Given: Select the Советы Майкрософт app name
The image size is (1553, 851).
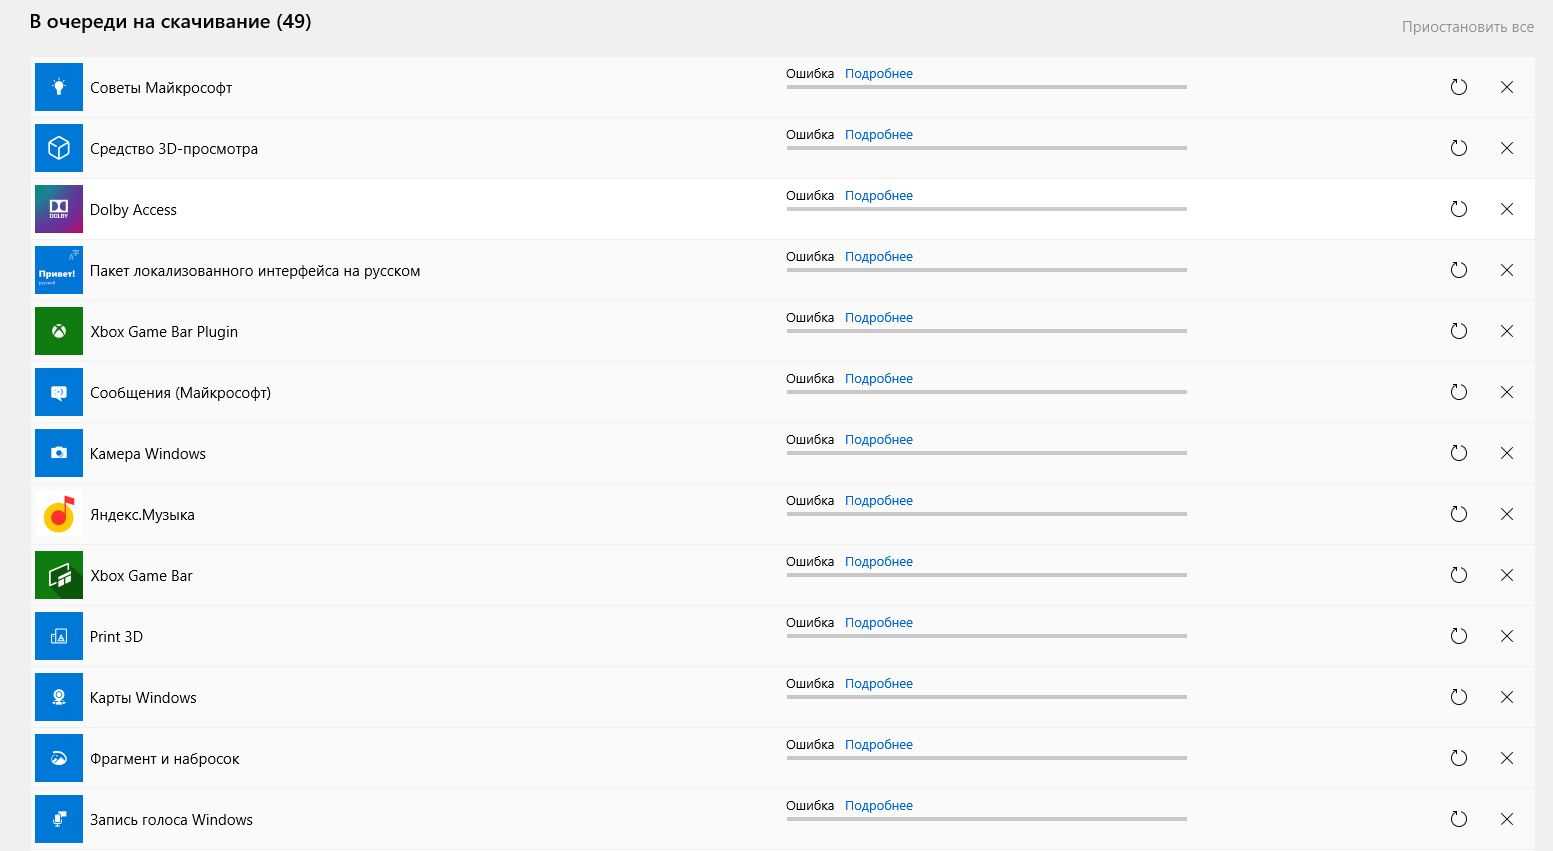Looking at the screenshot, I should click(x=161, y=88).
